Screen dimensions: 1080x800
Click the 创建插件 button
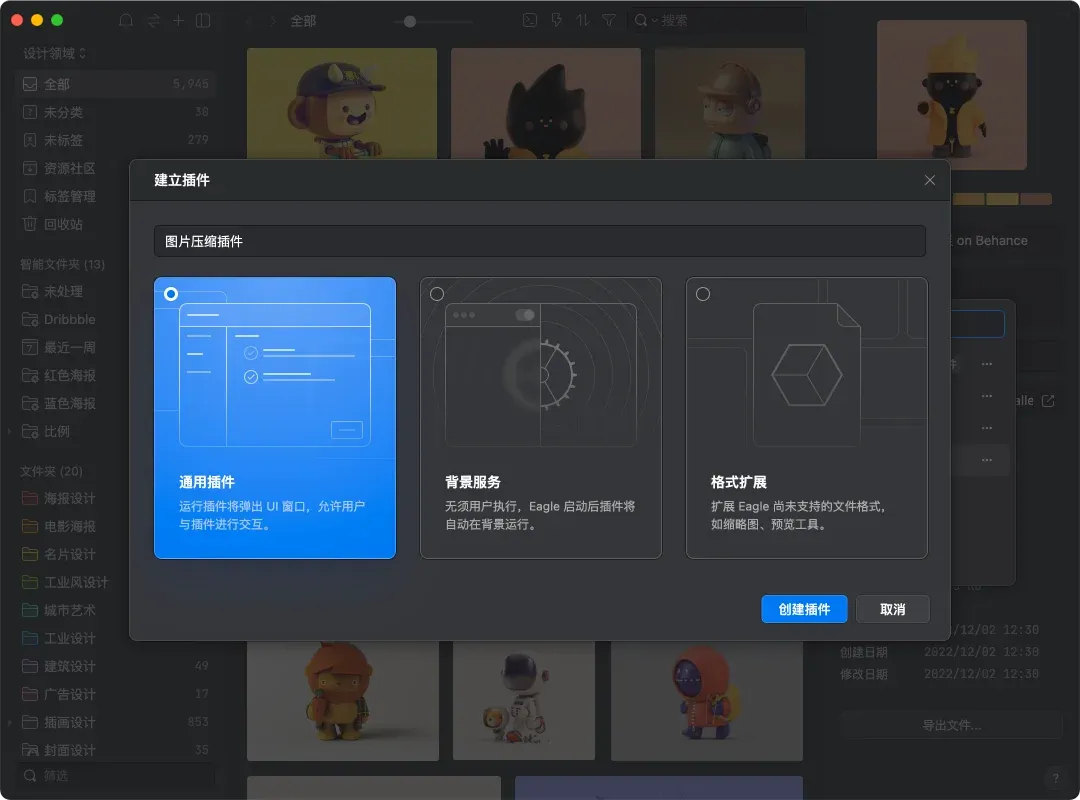[x=804, y=609]
